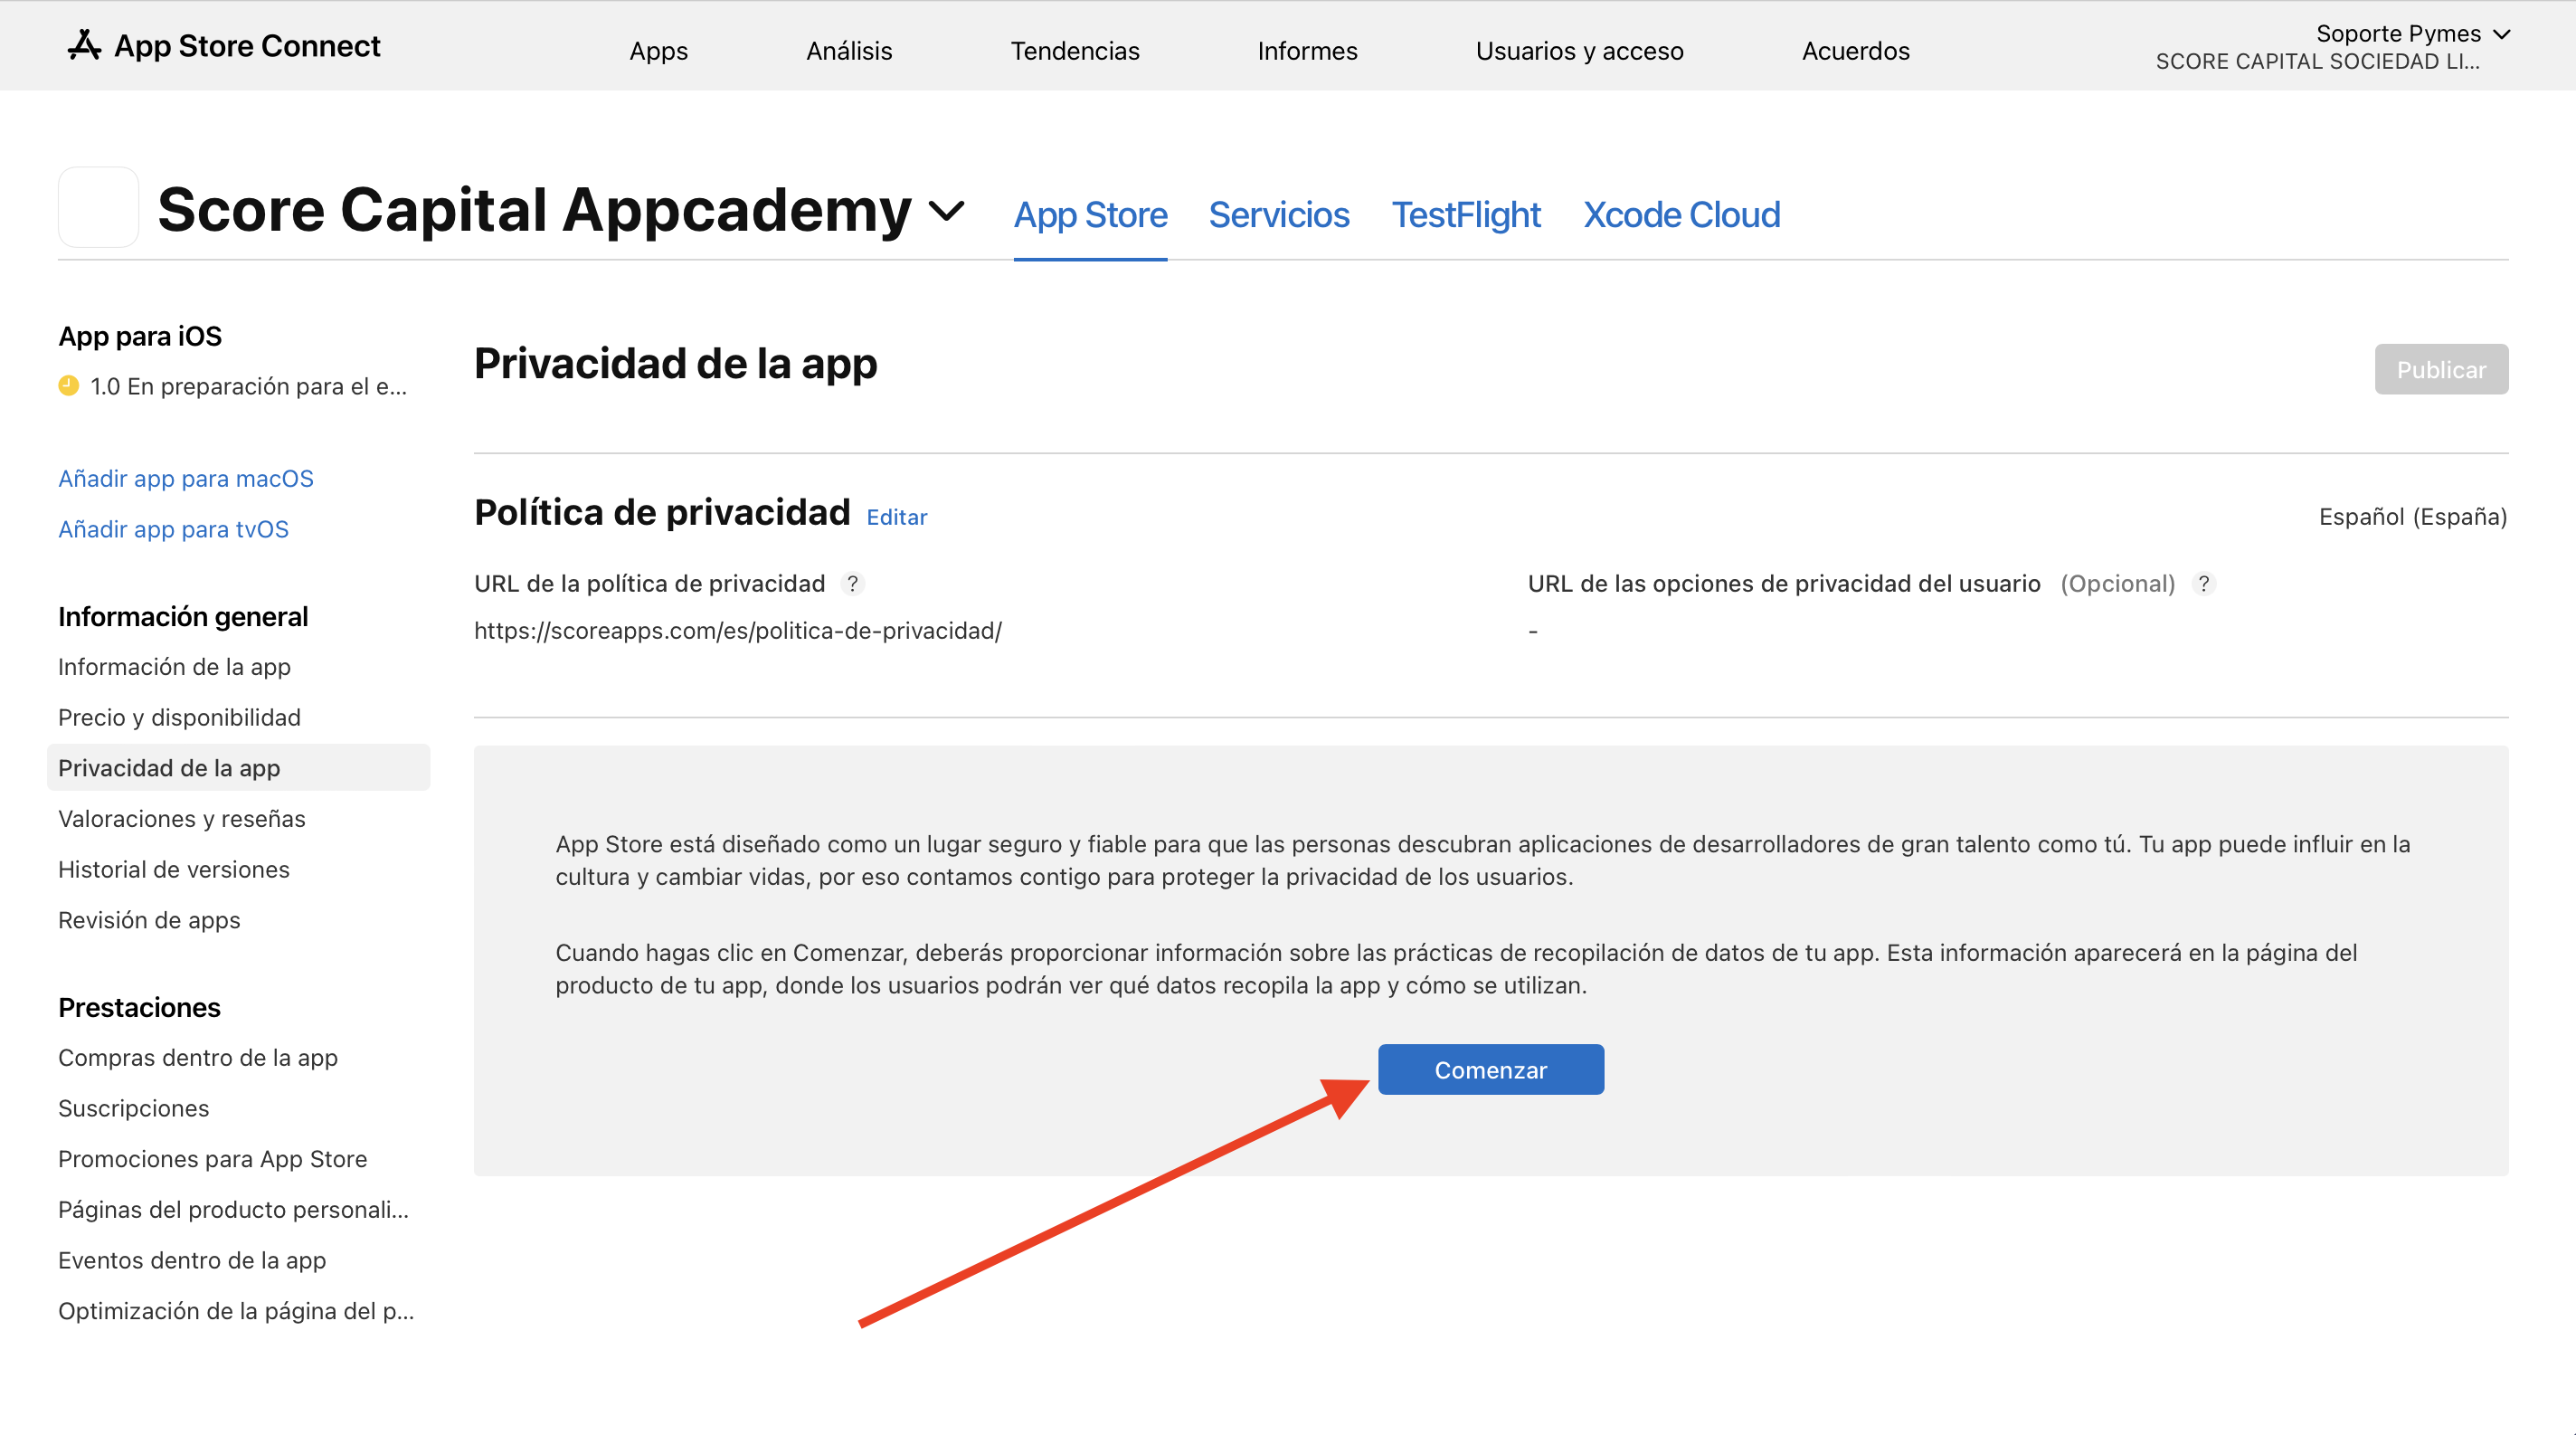
Task: Click the yellow status icon for version 1.0
Action: (68, 386)
